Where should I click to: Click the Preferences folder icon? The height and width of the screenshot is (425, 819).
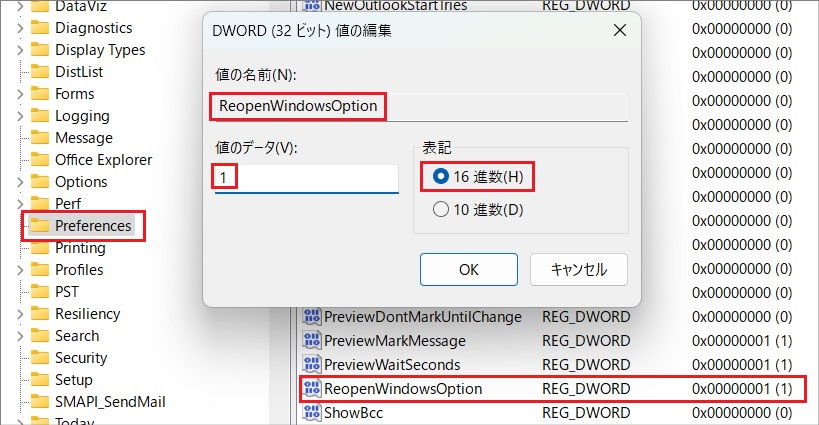coord(40,226)
